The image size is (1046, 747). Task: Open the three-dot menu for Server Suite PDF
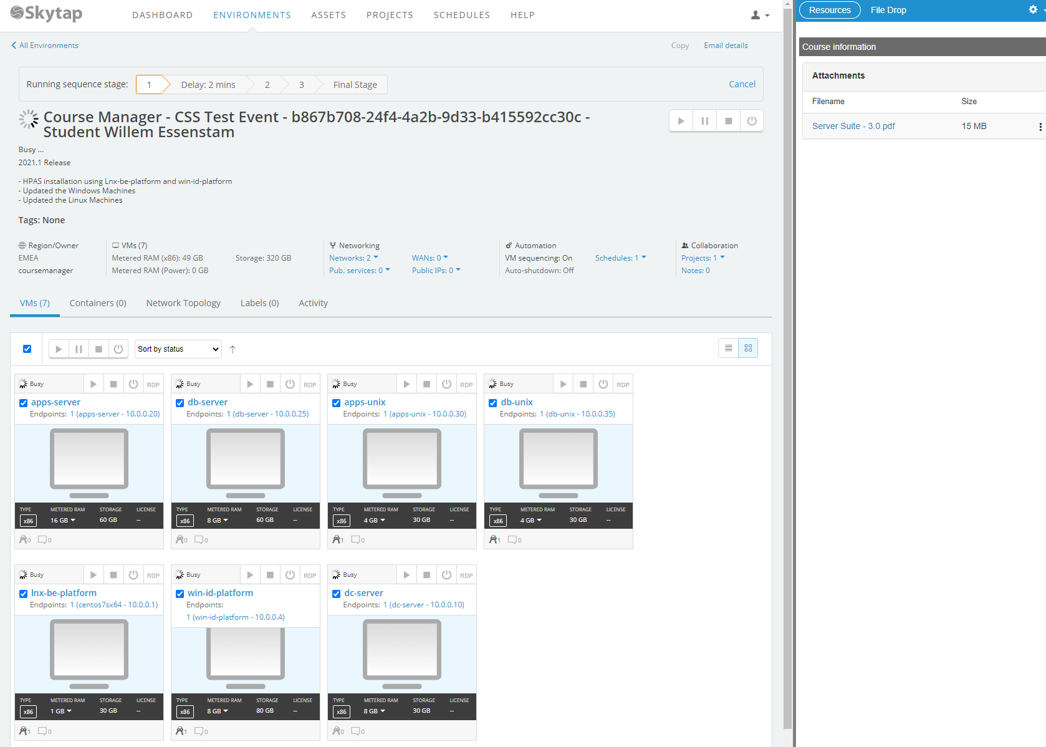(1040, 127)
